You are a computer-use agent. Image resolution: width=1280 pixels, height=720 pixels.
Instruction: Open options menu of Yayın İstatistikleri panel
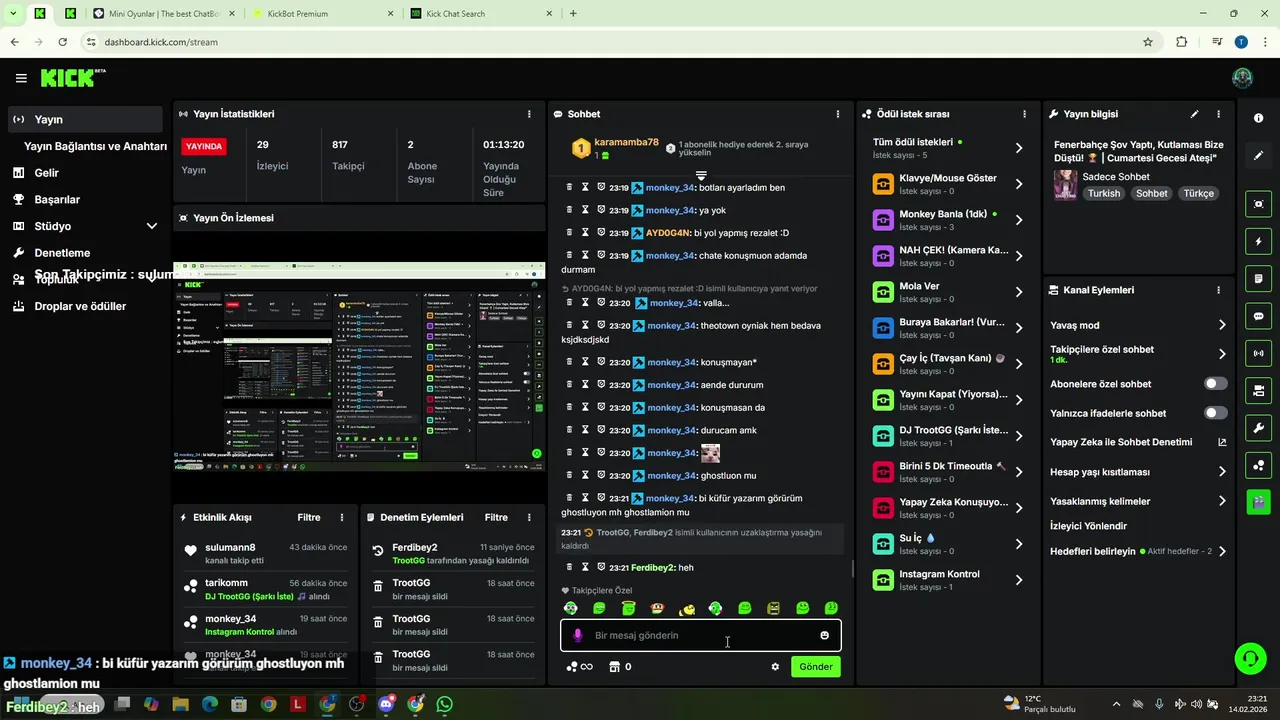pos(529,114)
